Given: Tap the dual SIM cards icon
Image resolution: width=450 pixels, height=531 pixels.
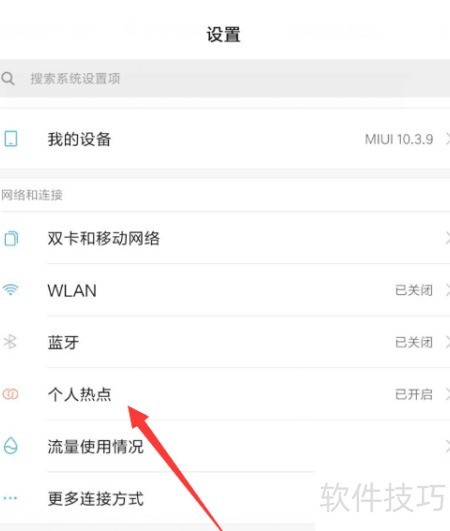Looking at the screenshot, I should tap(11, 238).
